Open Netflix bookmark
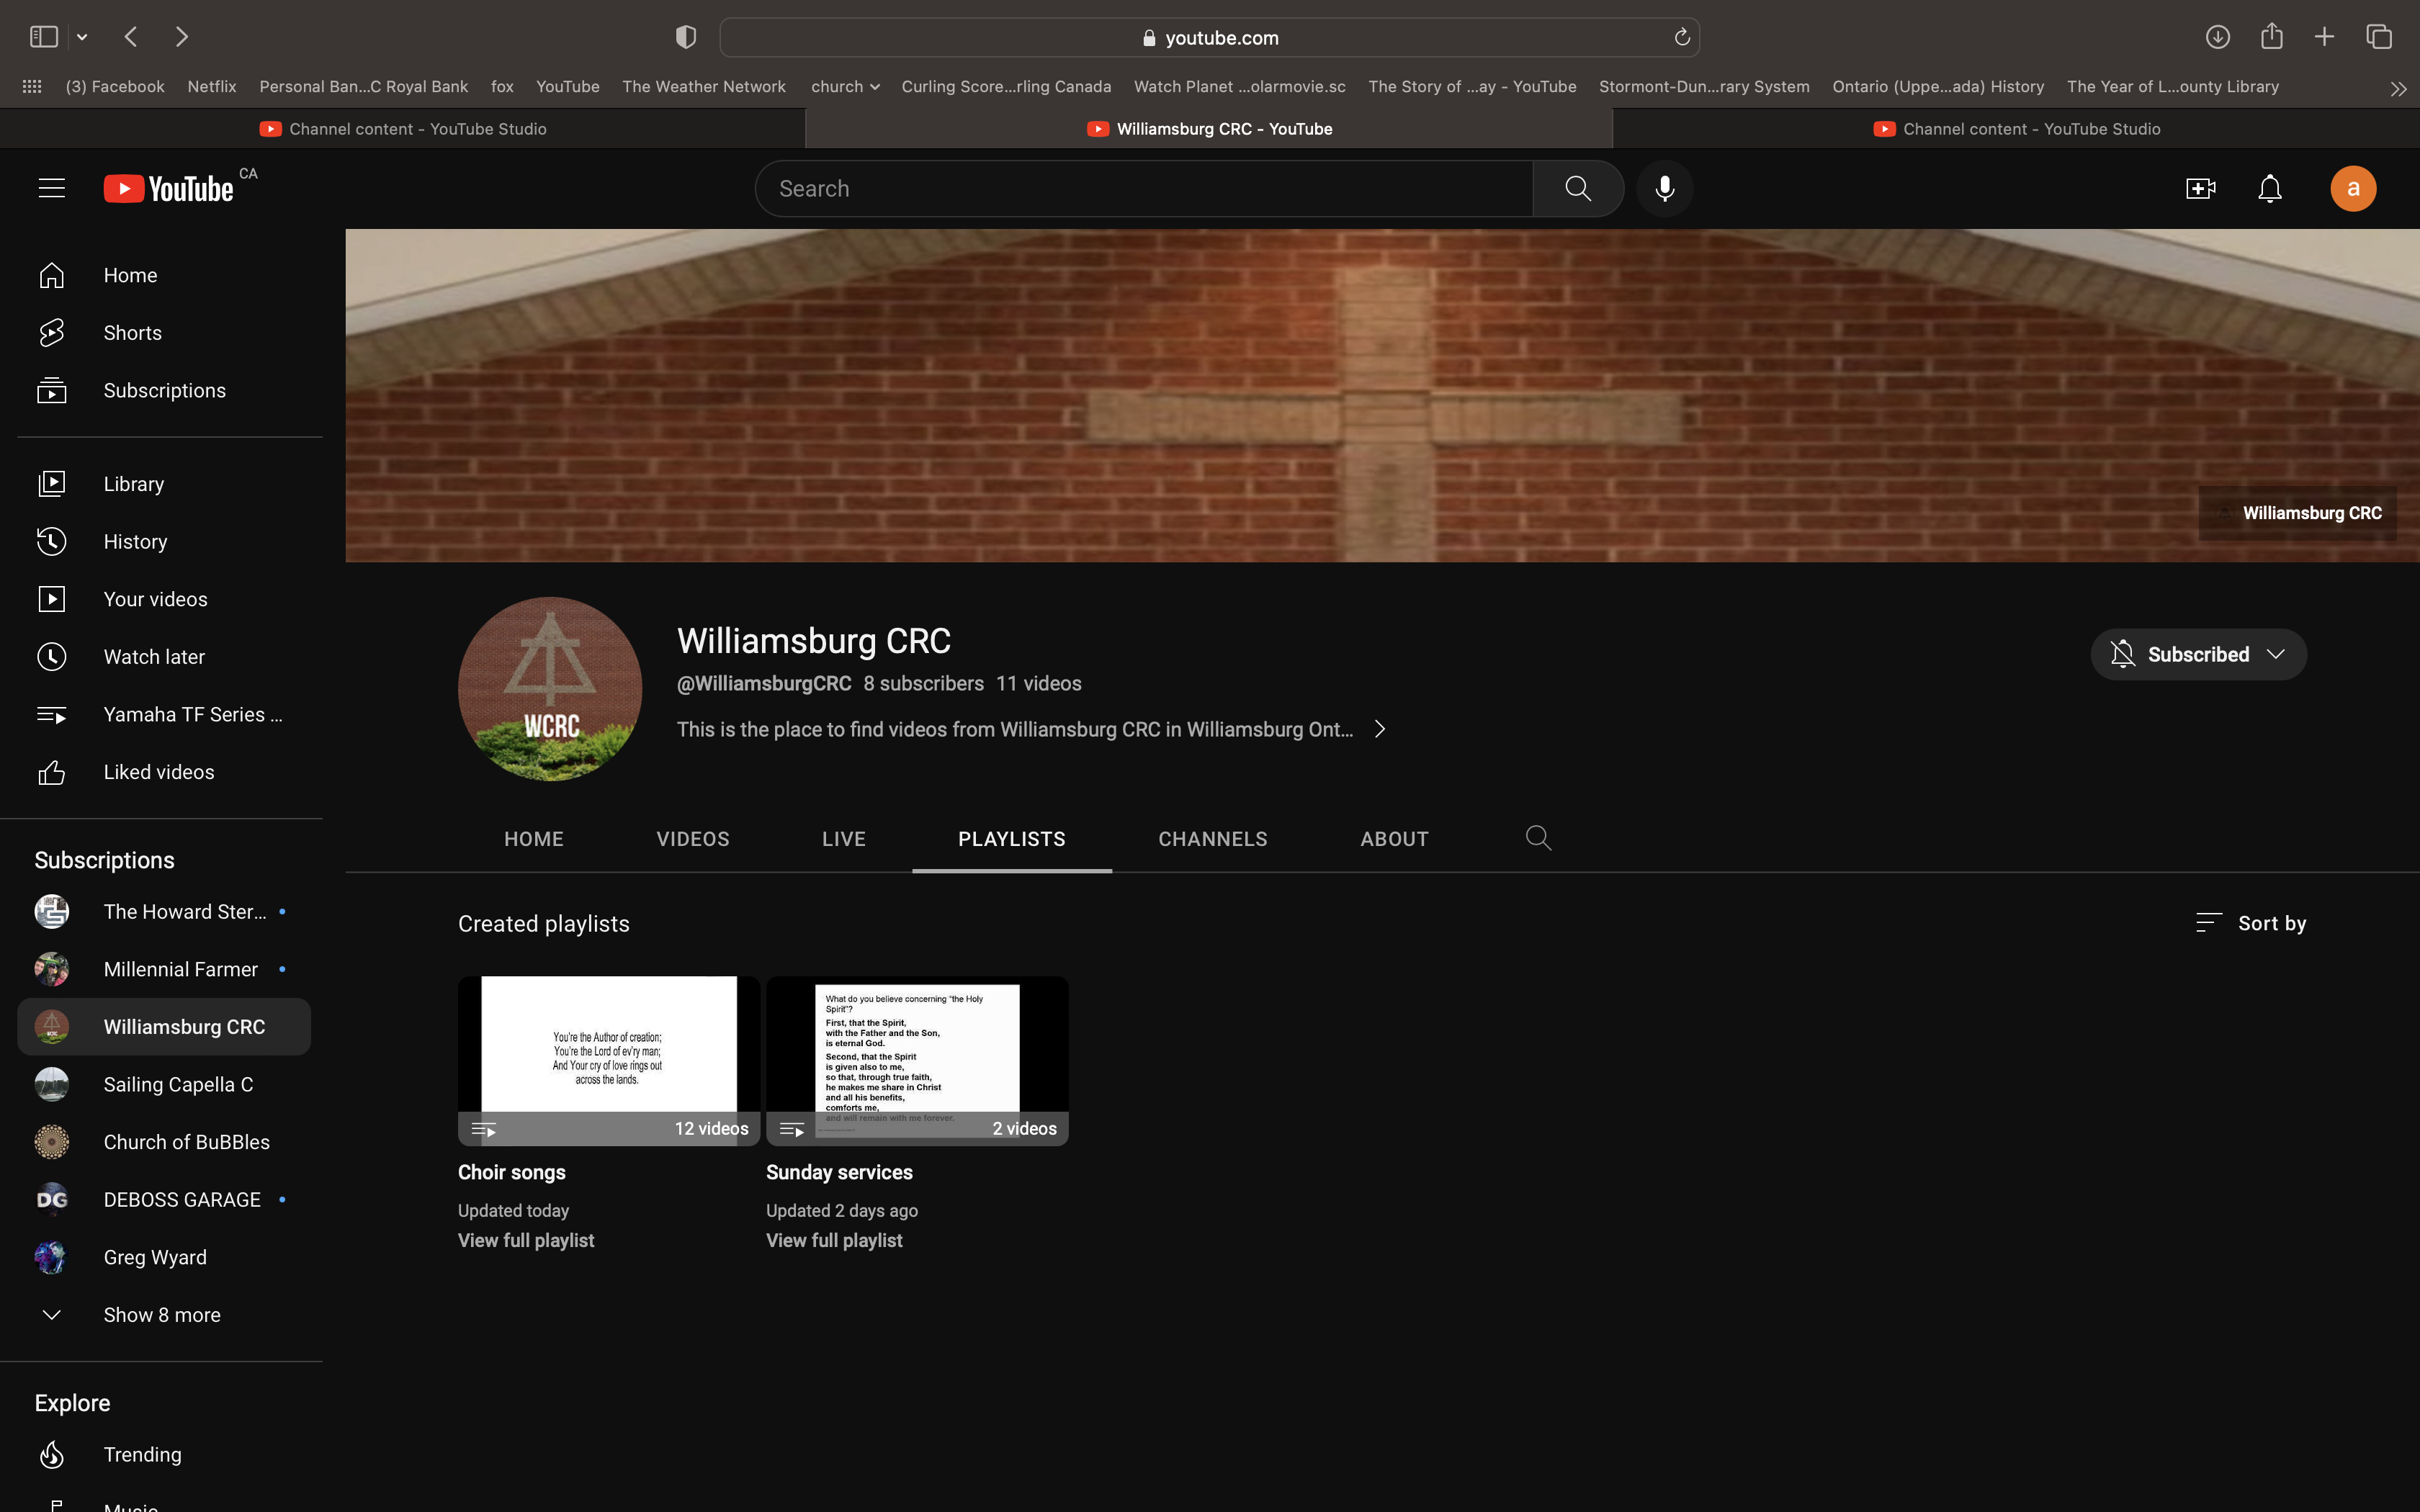This screenshot has height=1512, width=2420. pos(212,87)
